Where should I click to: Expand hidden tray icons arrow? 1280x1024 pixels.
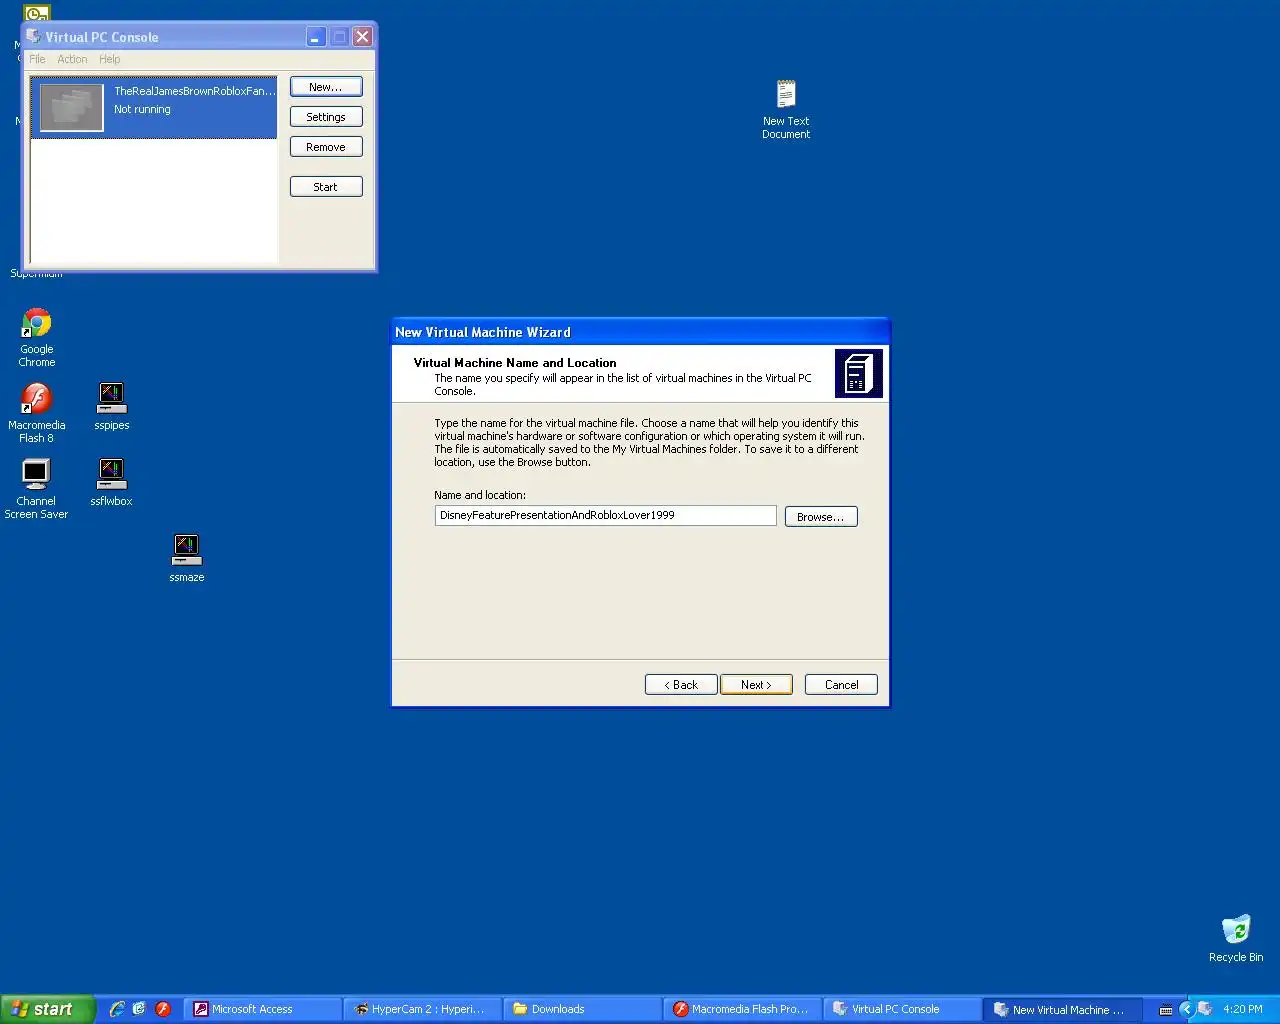pyautogui.click(x=1187, y=1009)
